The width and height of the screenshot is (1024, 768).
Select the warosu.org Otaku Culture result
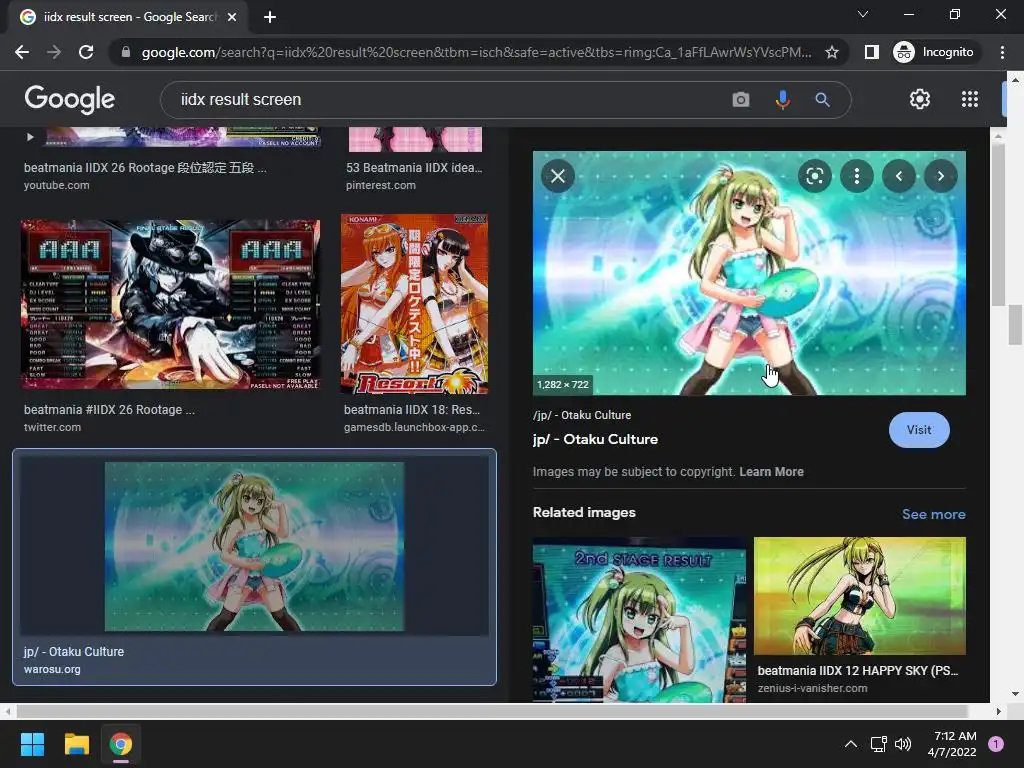click(254, 567)
